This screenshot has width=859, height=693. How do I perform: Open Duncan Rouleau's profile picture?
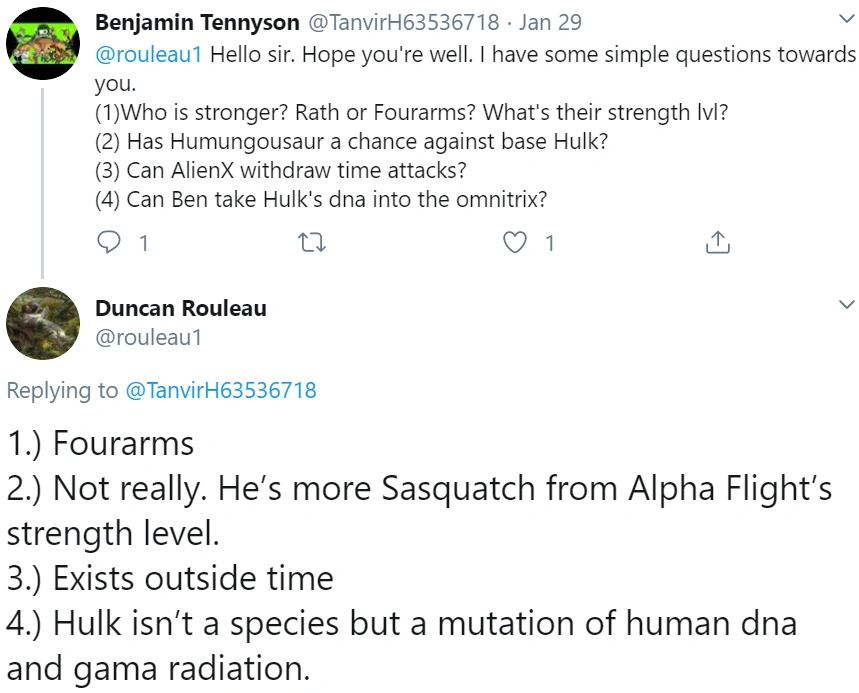point(43,323)
